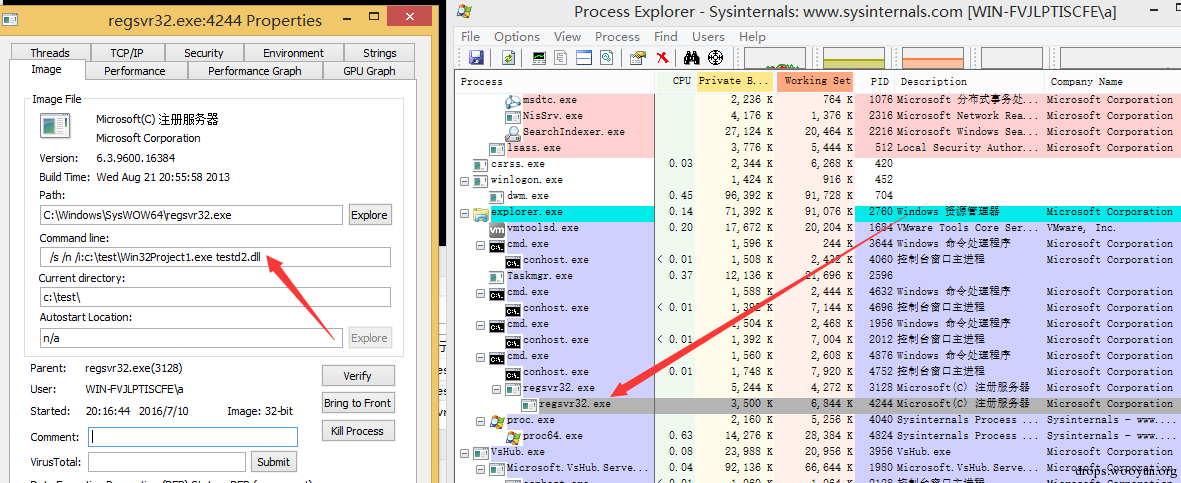Viewport: 1181px width, 483px height.
Task: Collapse the cmd.exe node with PID 1956
Action: (481, 325)
